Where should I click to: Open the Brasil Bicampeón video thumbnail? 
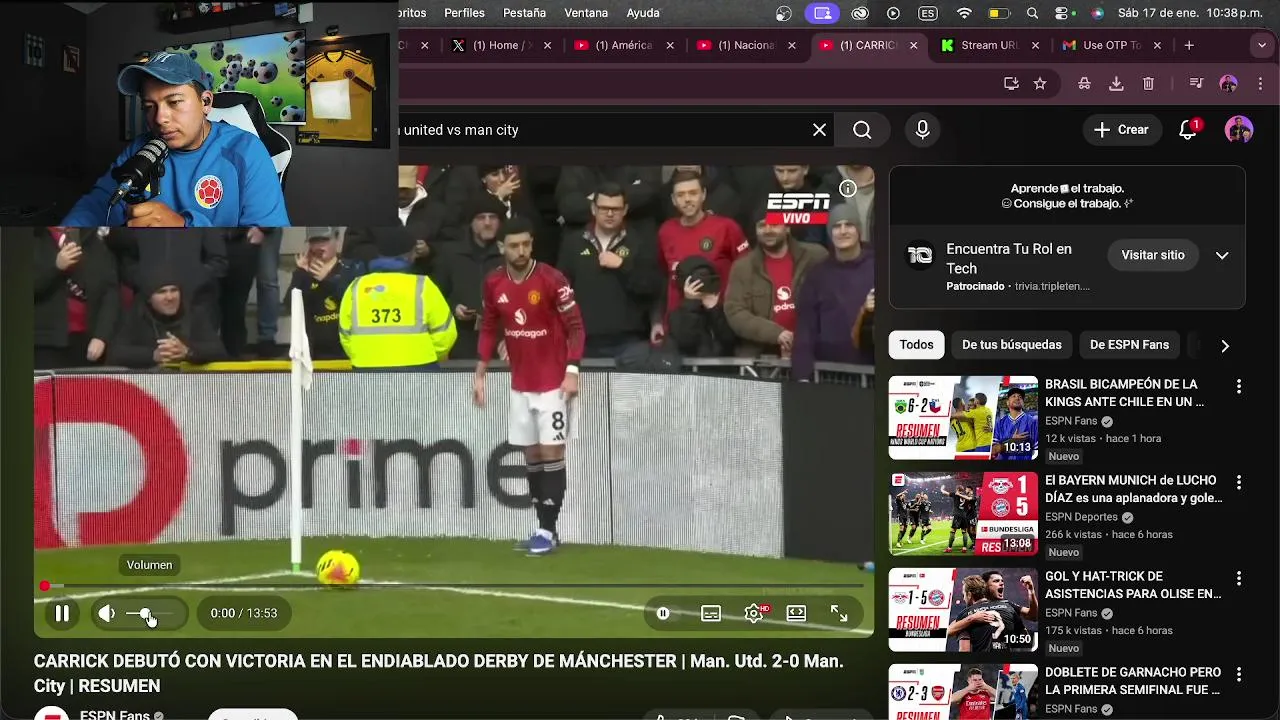(963, 418)
